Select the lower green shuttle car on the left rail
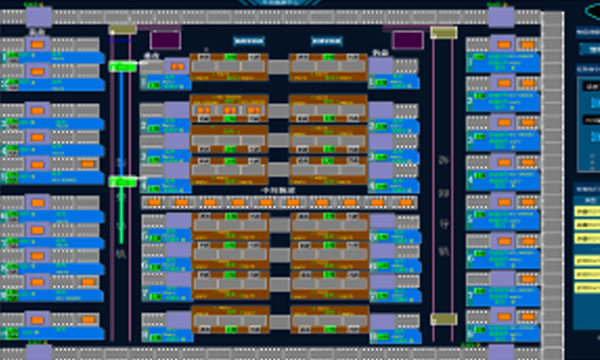The width and height of the screenshot is (600, 360). (x=123, y=182)
